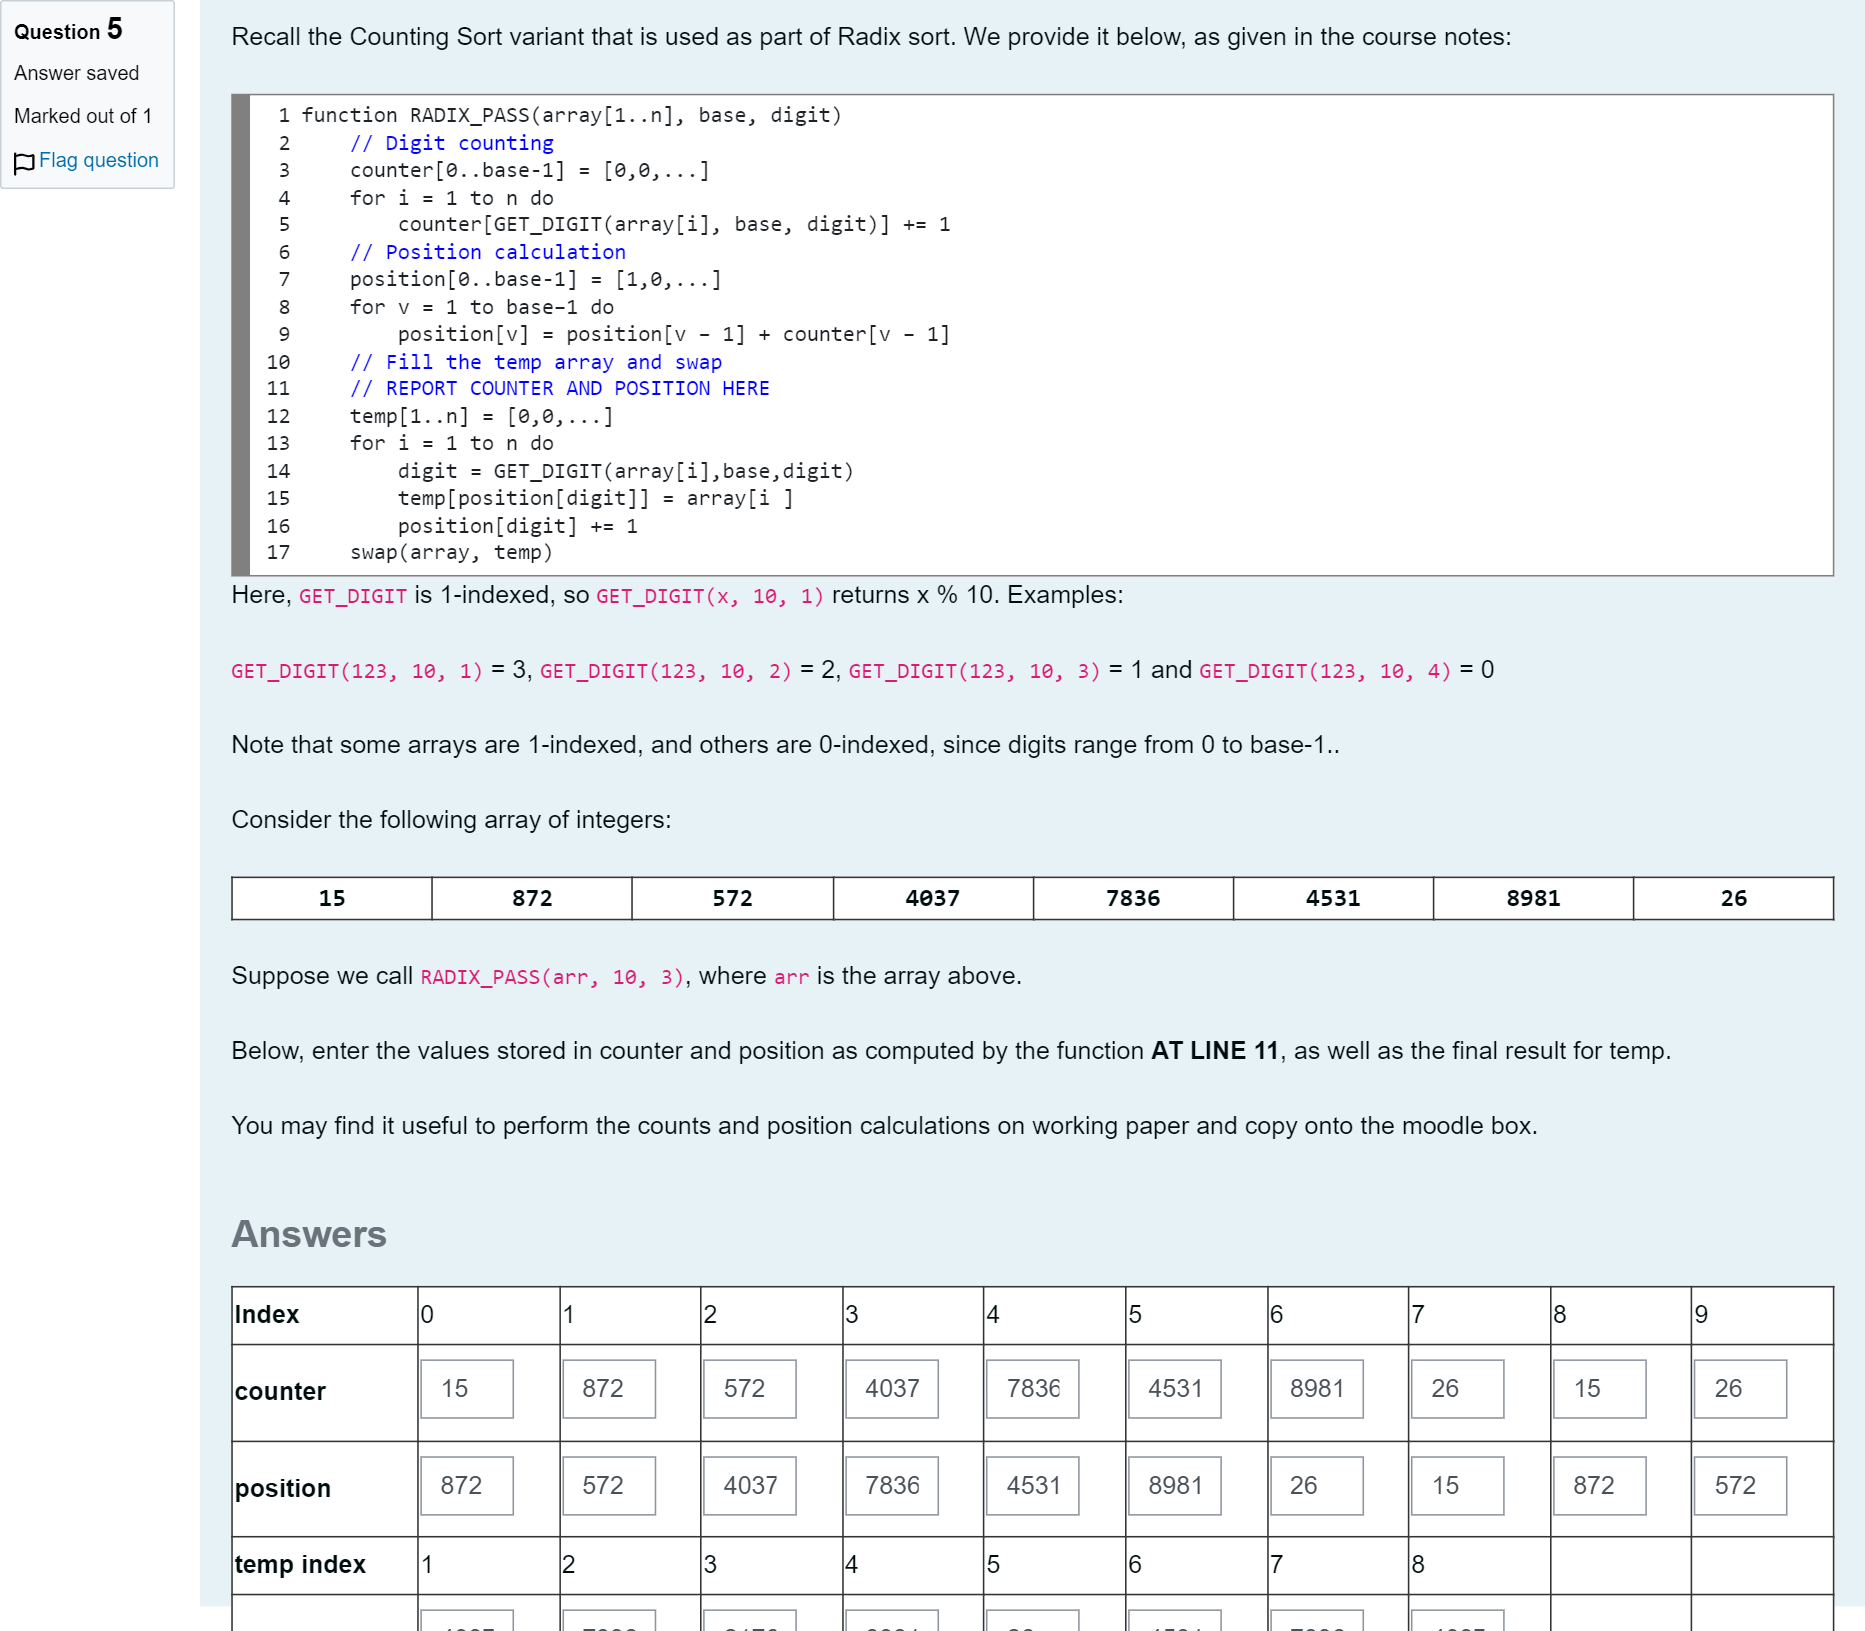
Task: Select the position field under index 5
Action: point(1175,1485)
